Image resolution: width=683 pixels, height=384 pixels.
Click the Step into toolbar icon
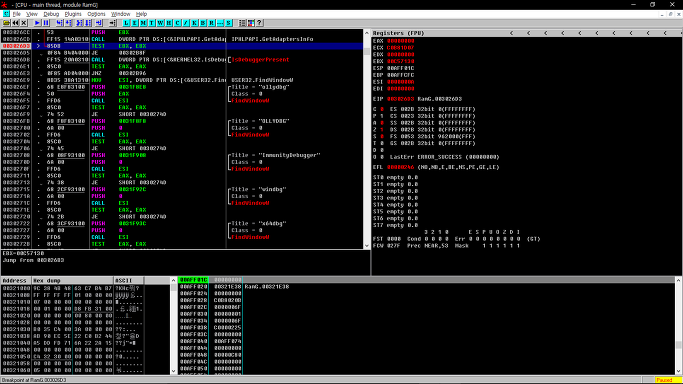[x=60, y=23]
